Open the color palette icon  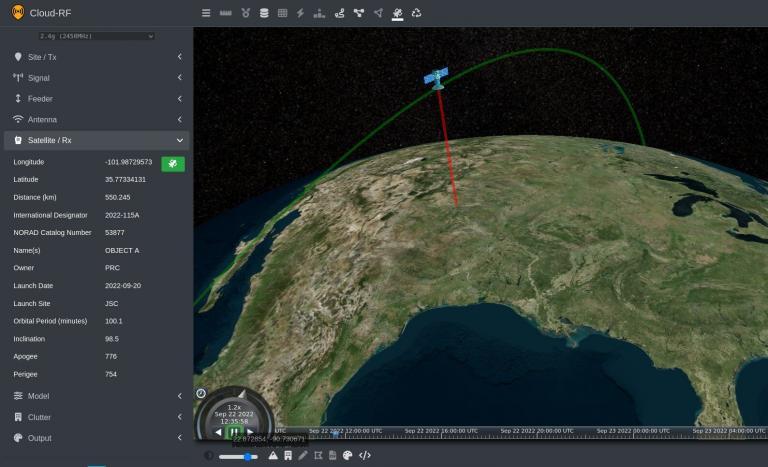tap(347, 455)
